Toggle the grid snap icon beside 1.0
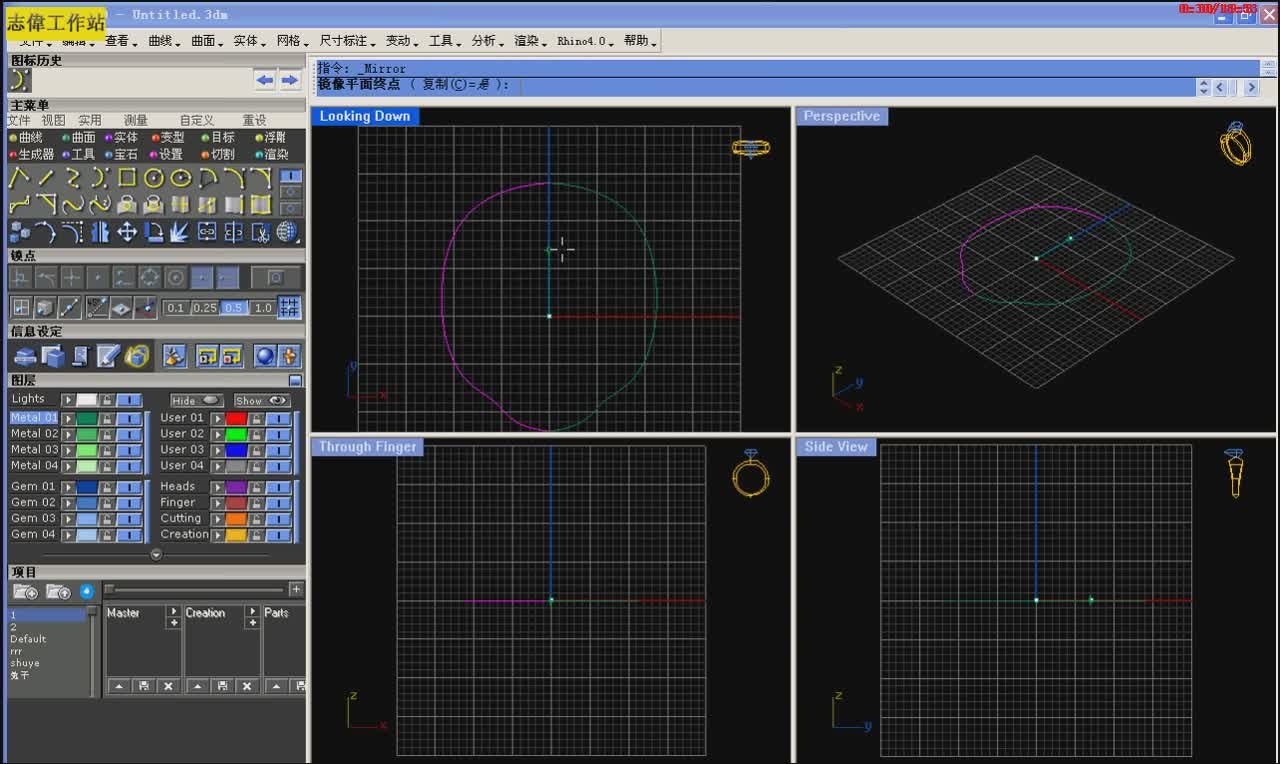 click(x=289, y=307)
